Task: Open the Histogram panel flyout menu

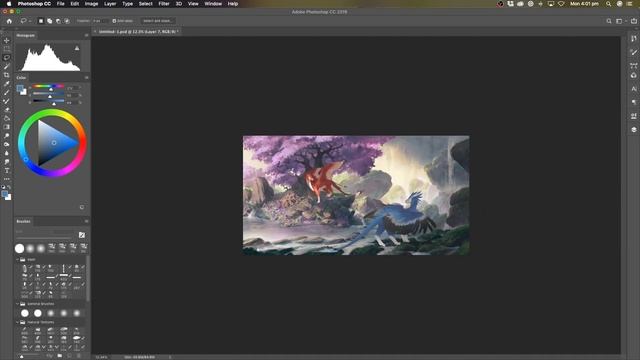Action: pyautogui.click(x=86, y=36)
